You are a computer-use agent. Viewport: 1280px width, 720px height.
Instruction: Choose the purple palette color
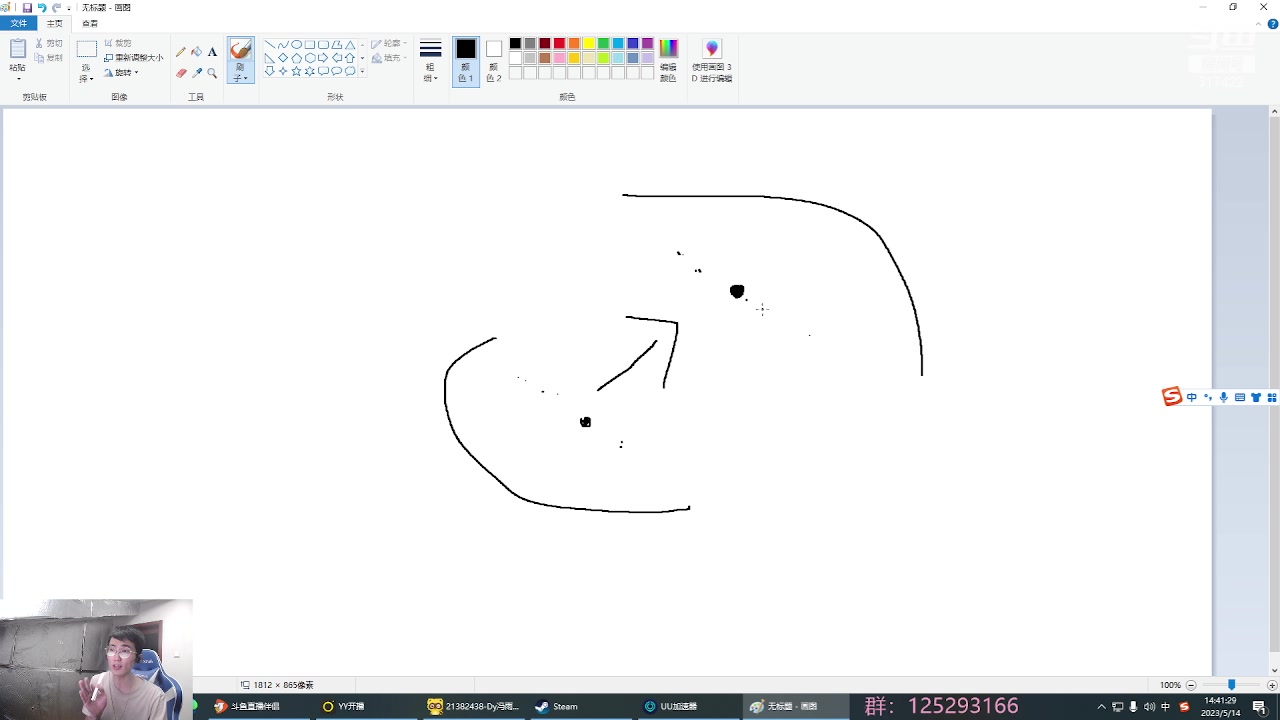(648, 43)
